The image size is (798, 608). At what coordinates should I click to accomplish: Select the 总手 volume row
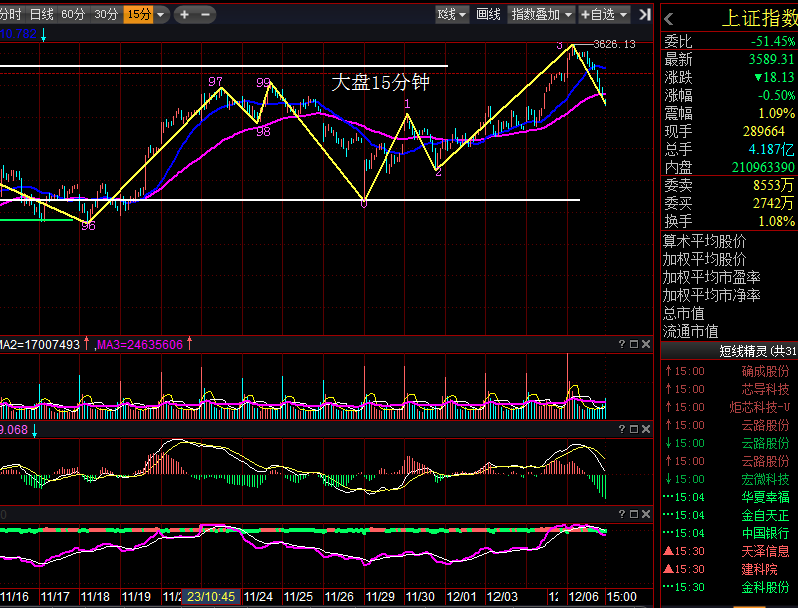pyautogui.click(x=729, y=149)
